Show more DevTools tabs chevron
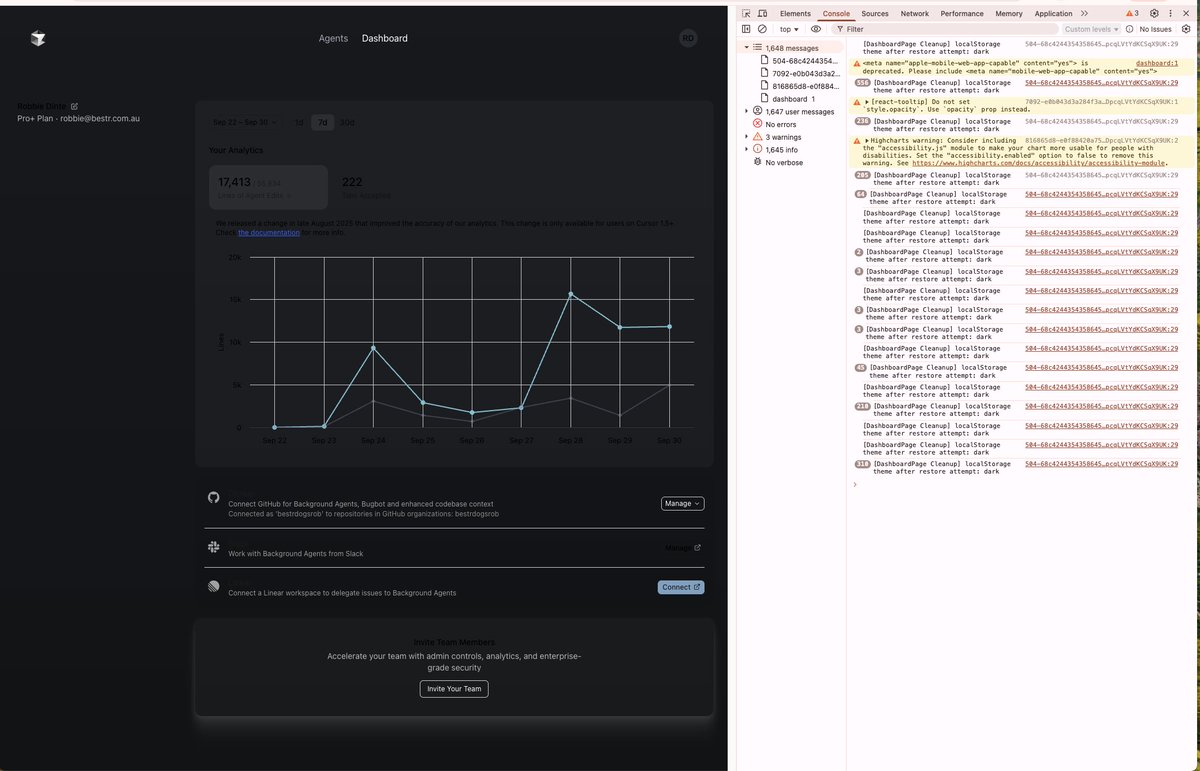The width and height of the screenshot is (1200, 771). (x=1084, y=14)
